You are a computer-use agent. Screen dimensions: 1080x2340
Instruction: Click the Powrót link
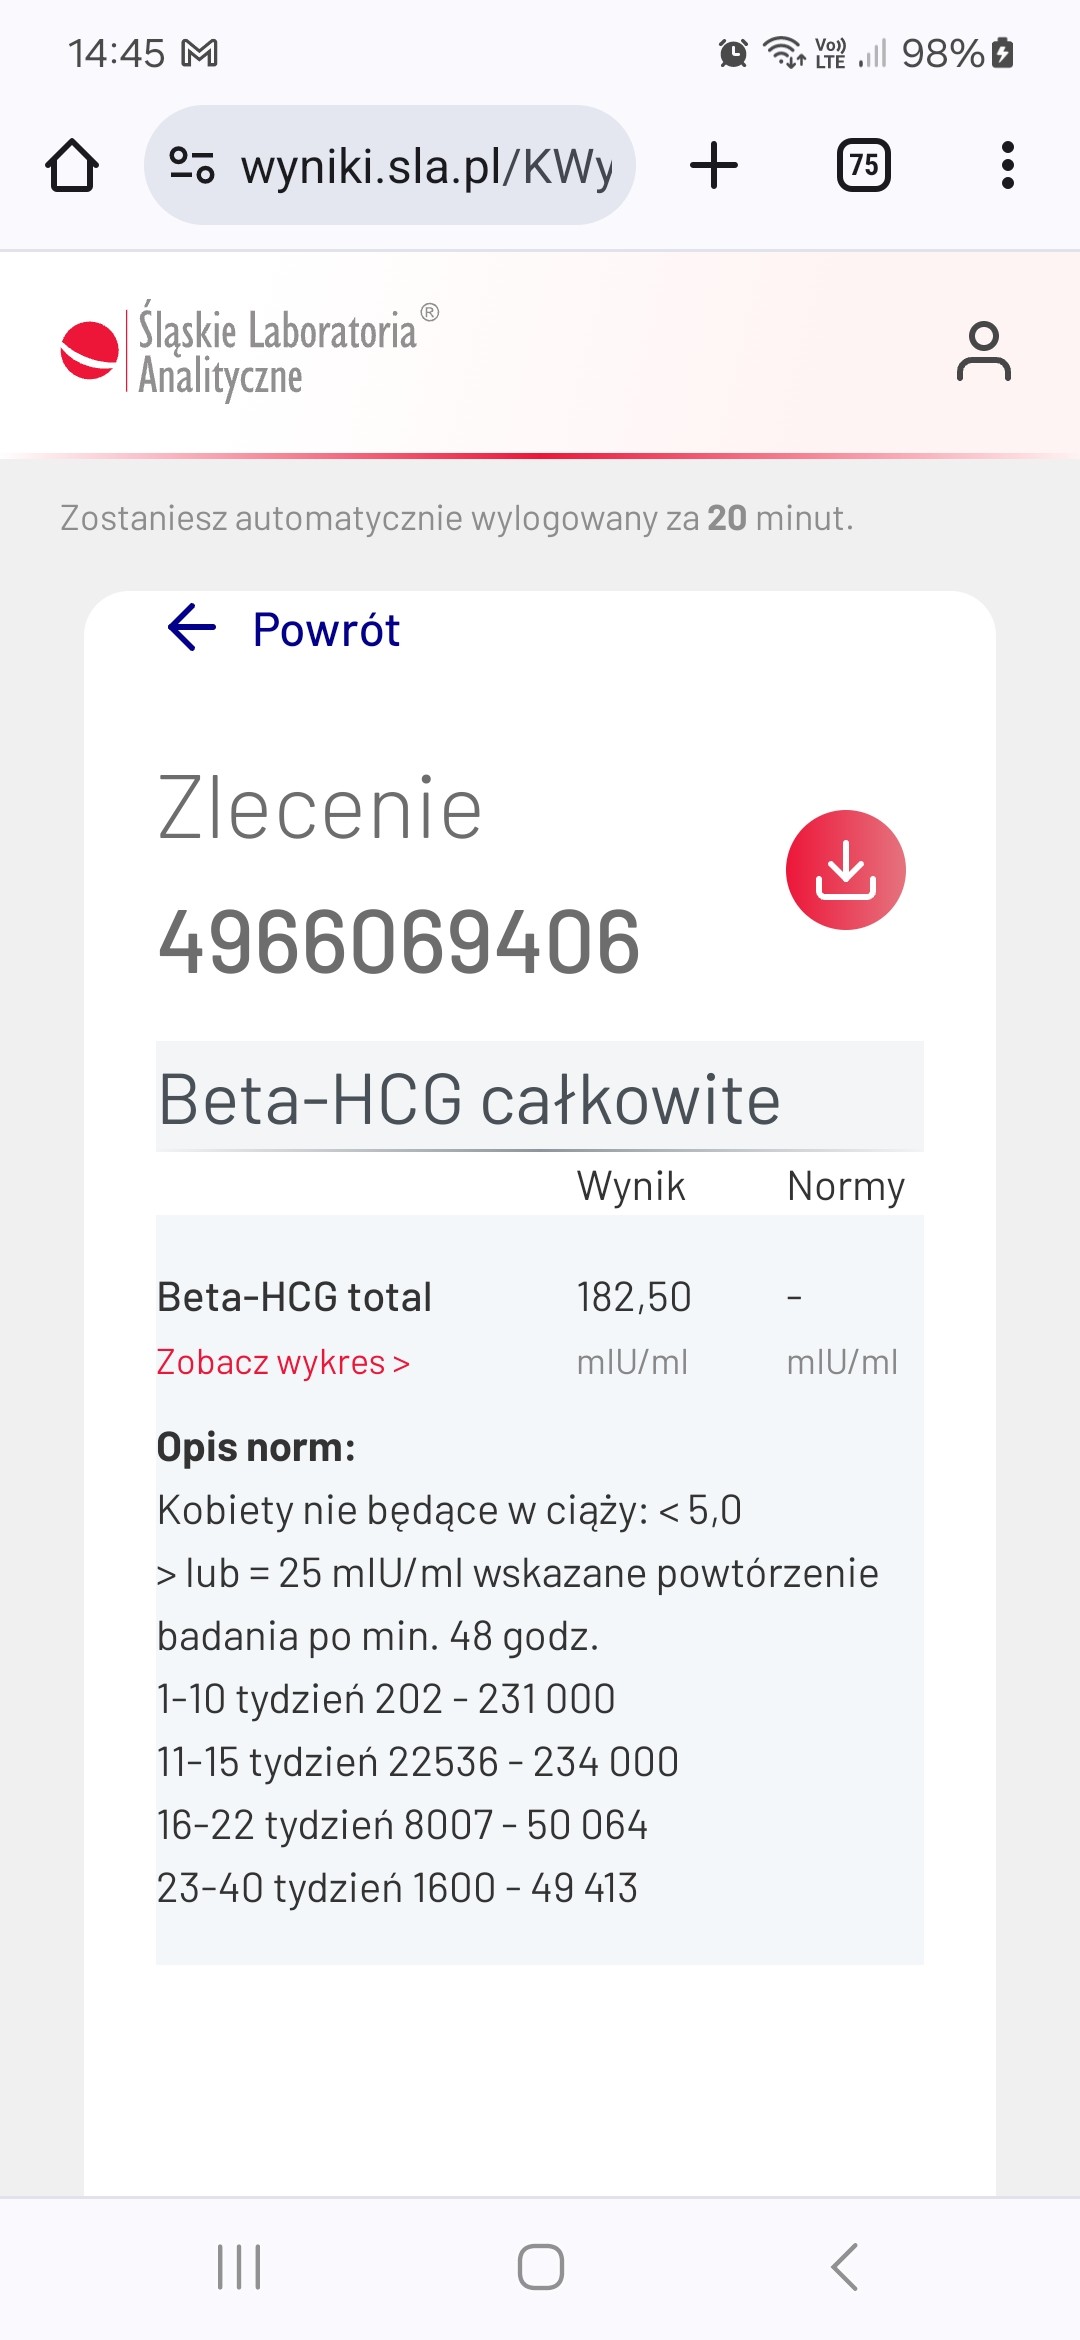tap(326, 630)
